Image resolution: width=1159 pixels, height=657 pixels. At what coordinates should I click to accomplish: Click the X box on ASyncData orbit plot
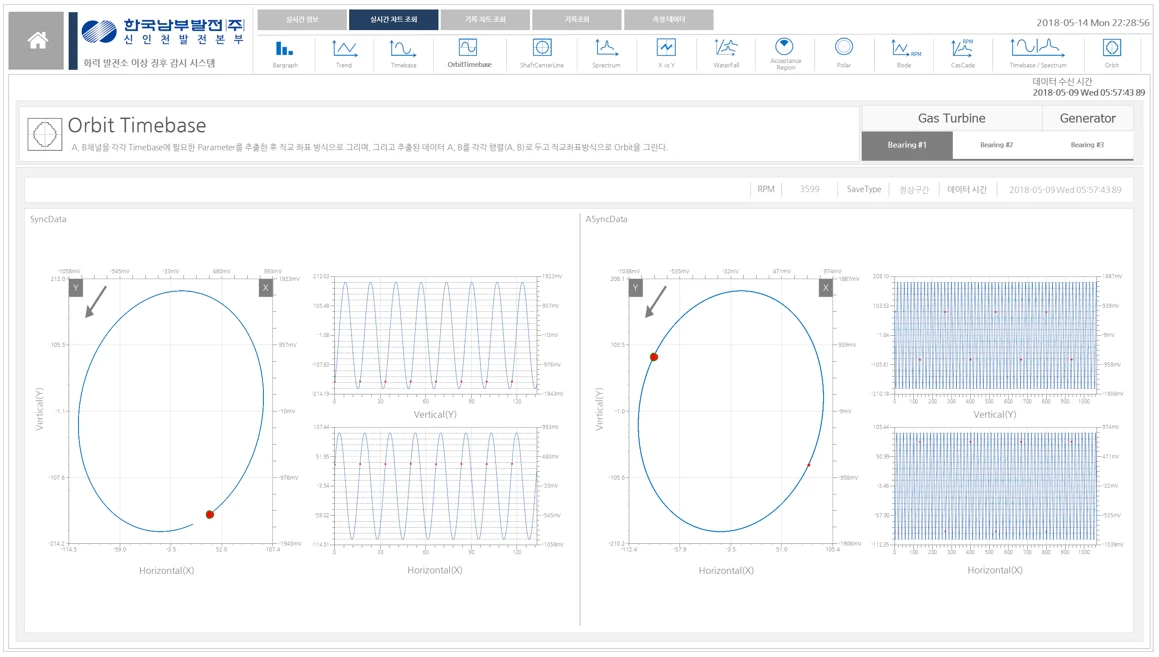(826, 287)
